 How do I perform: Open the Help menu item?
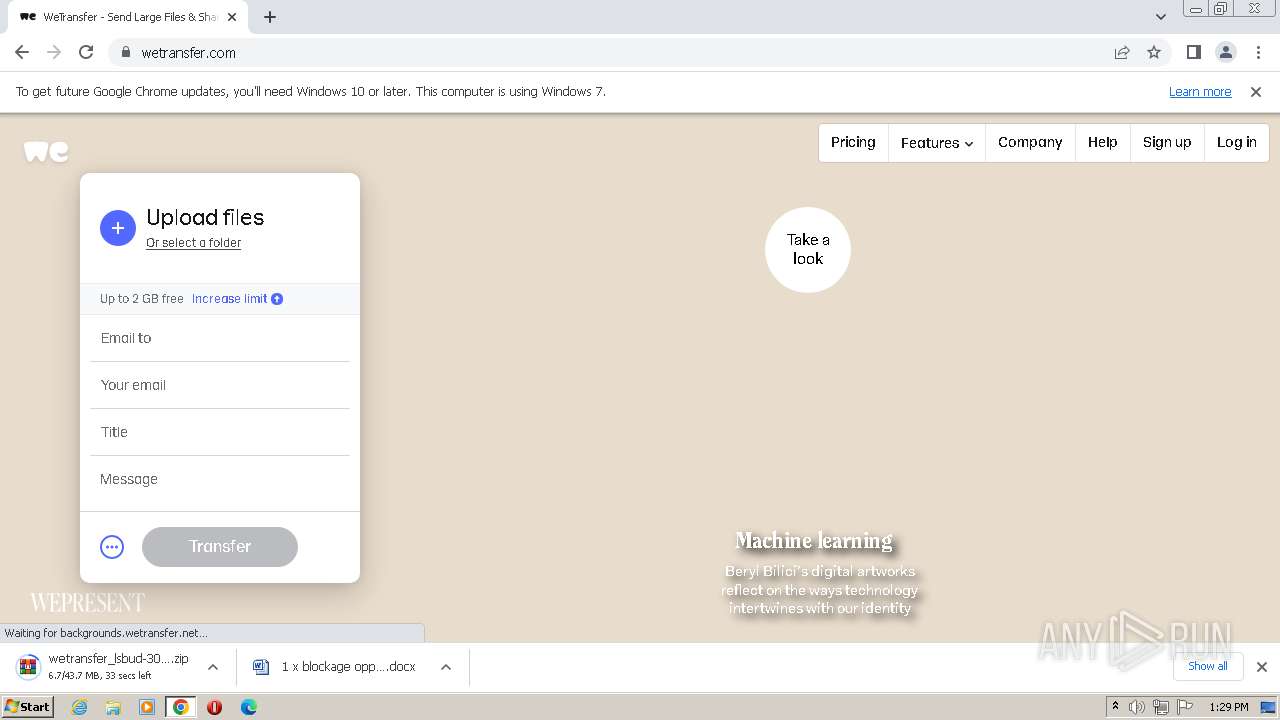pos(1103,143)
